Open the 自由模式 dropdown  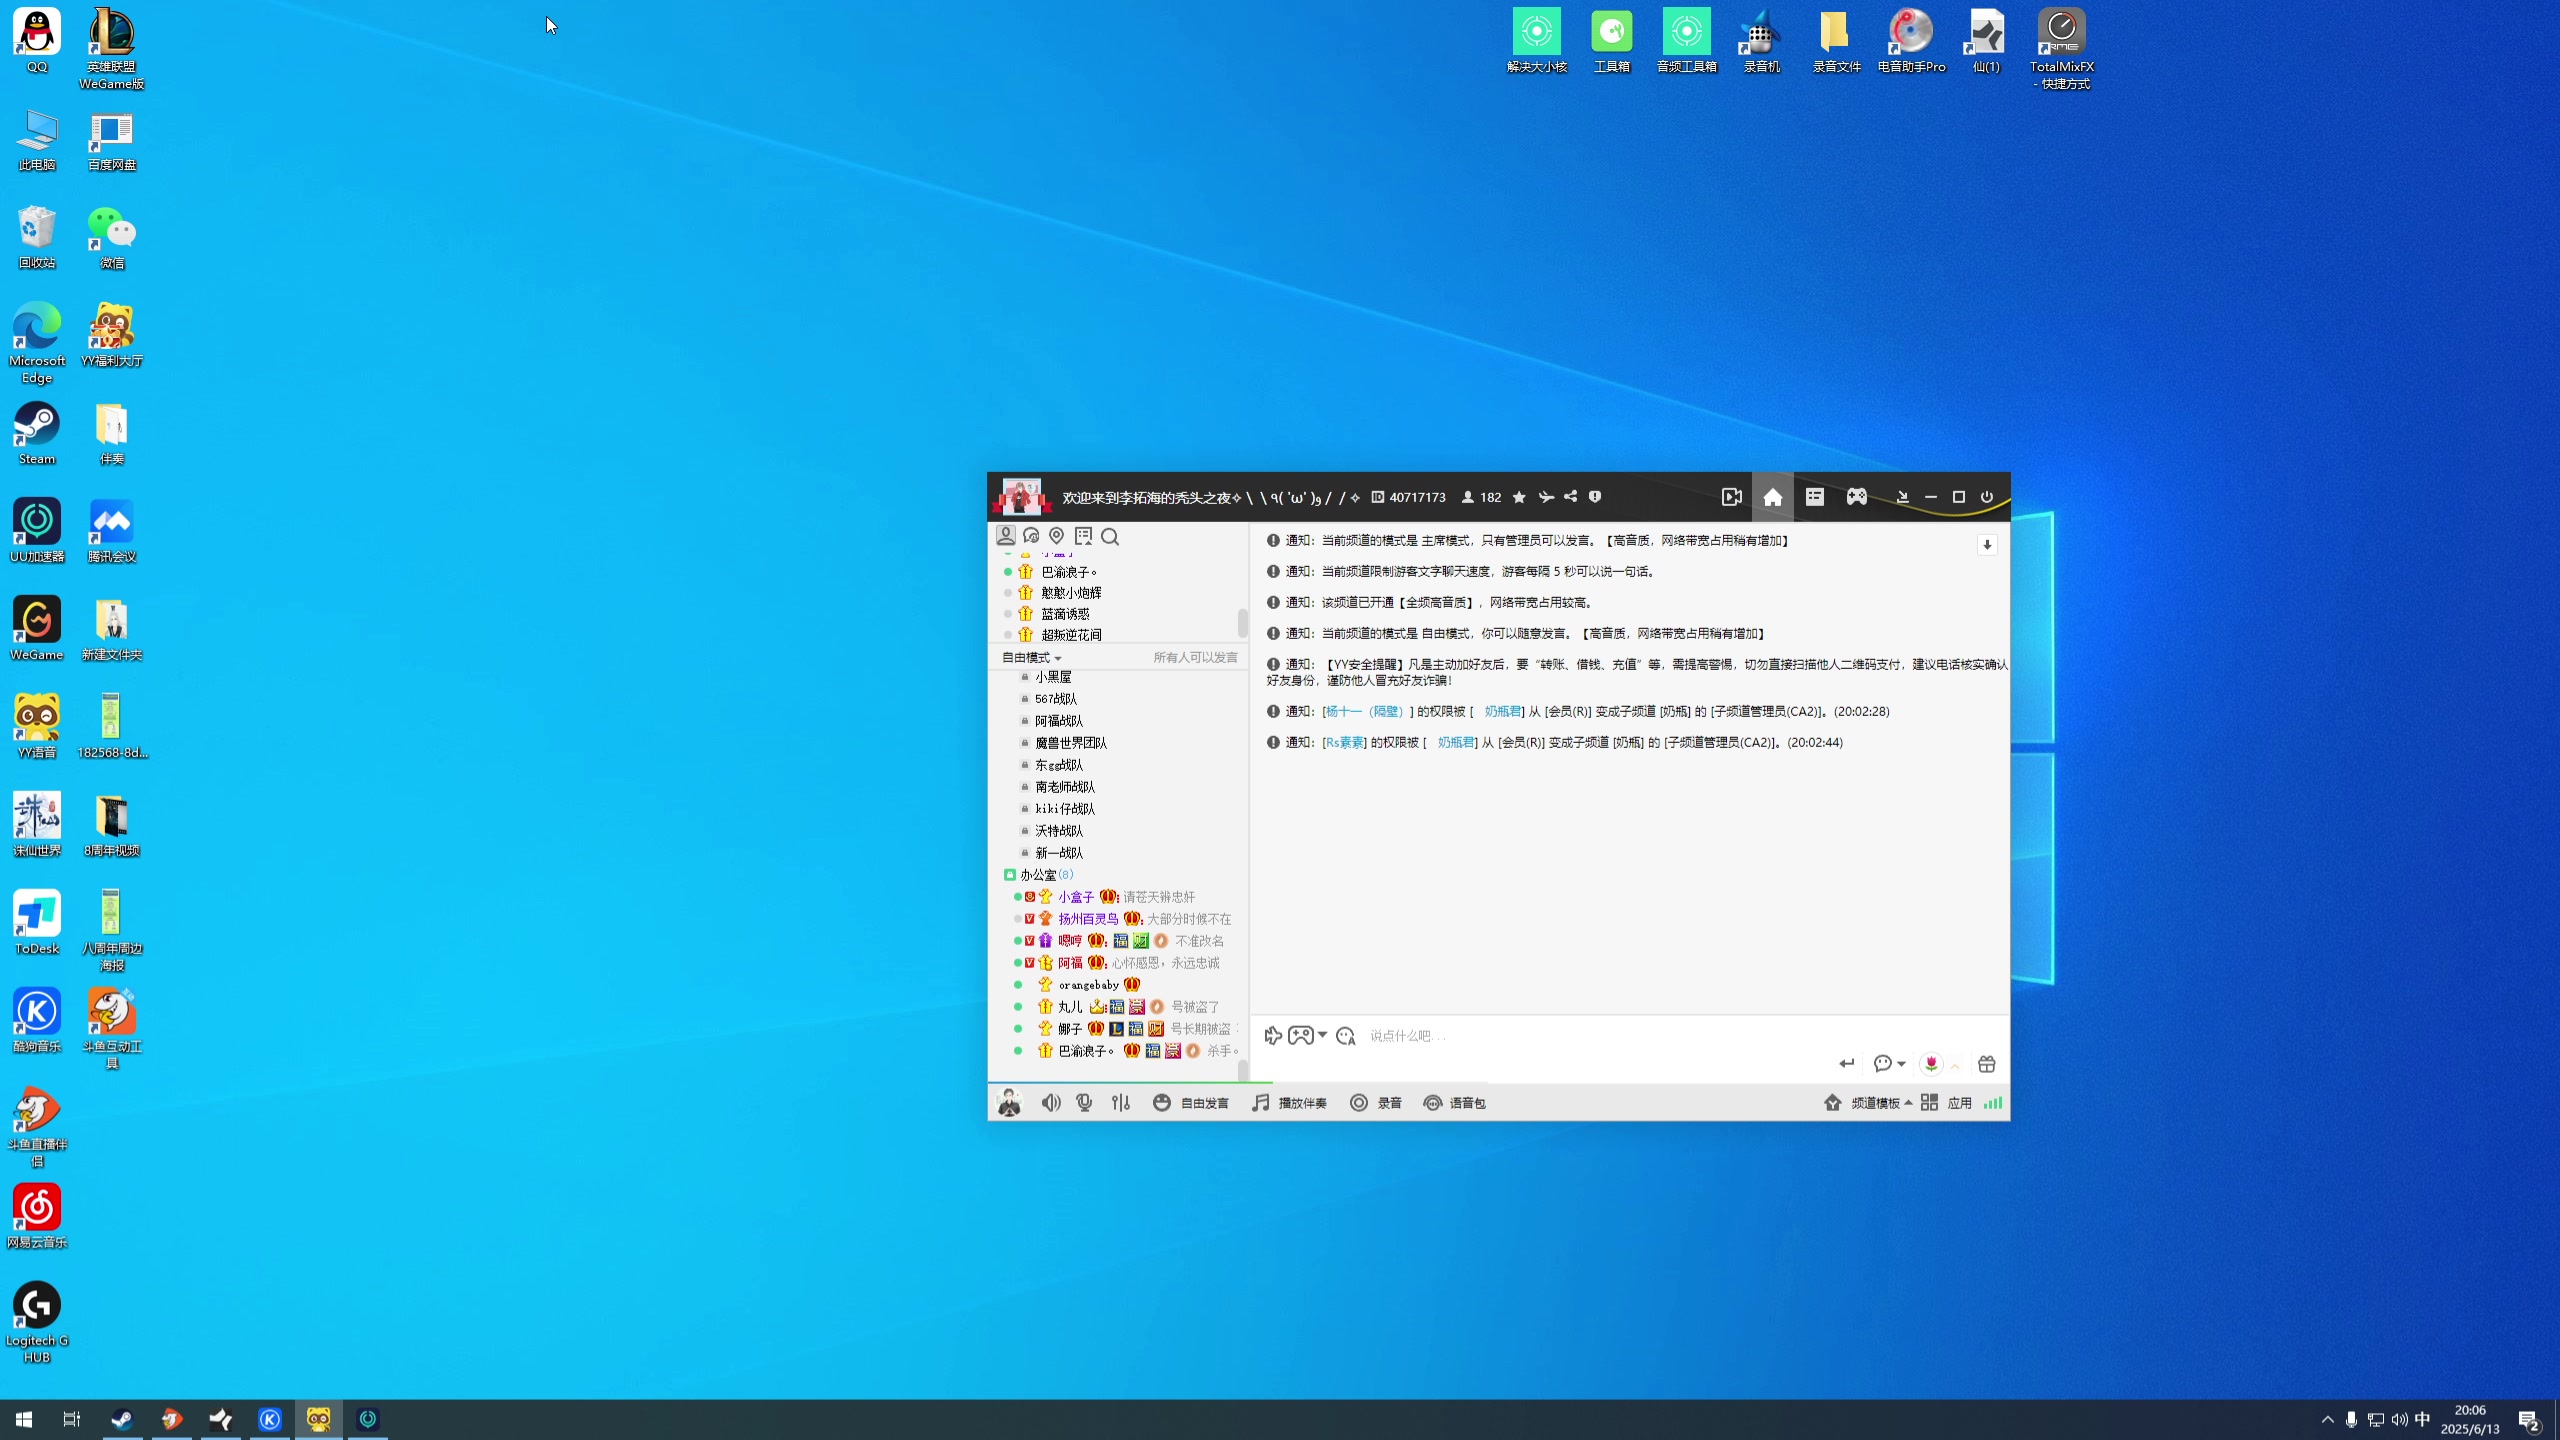coord(1031,657)
